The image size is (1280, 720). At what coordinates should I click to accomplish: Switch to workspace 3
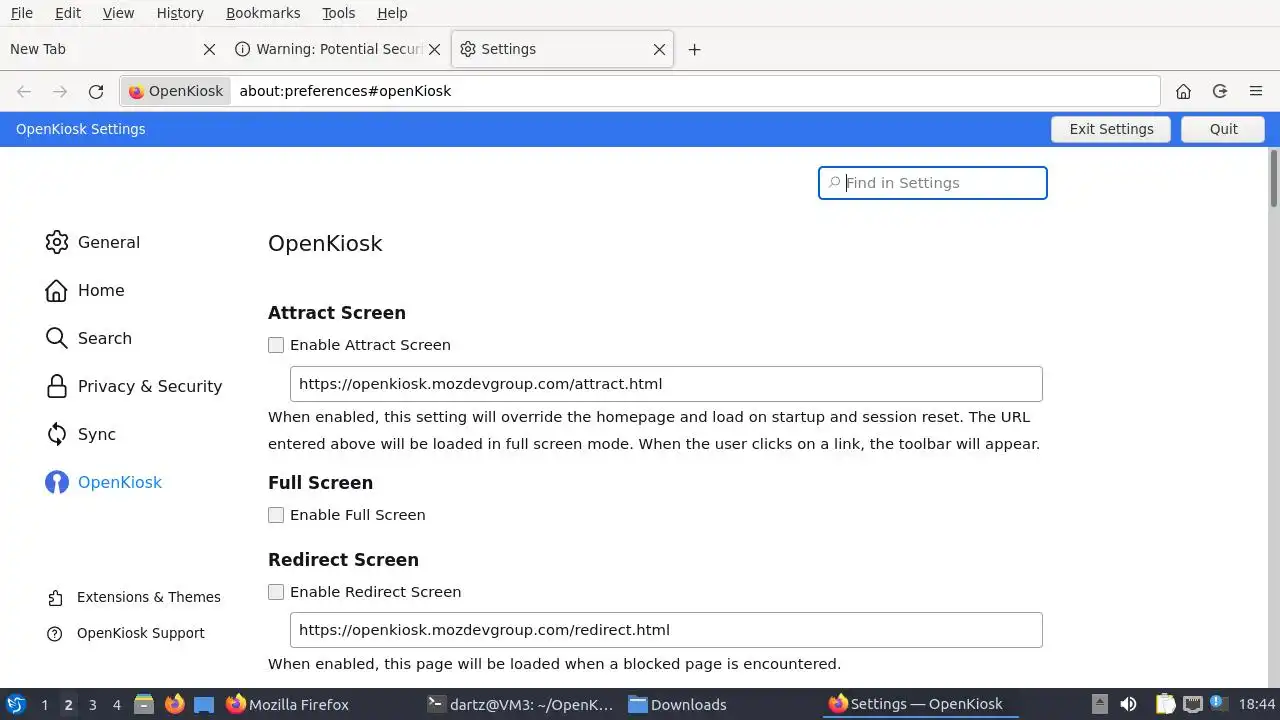[x=92, y=705]
